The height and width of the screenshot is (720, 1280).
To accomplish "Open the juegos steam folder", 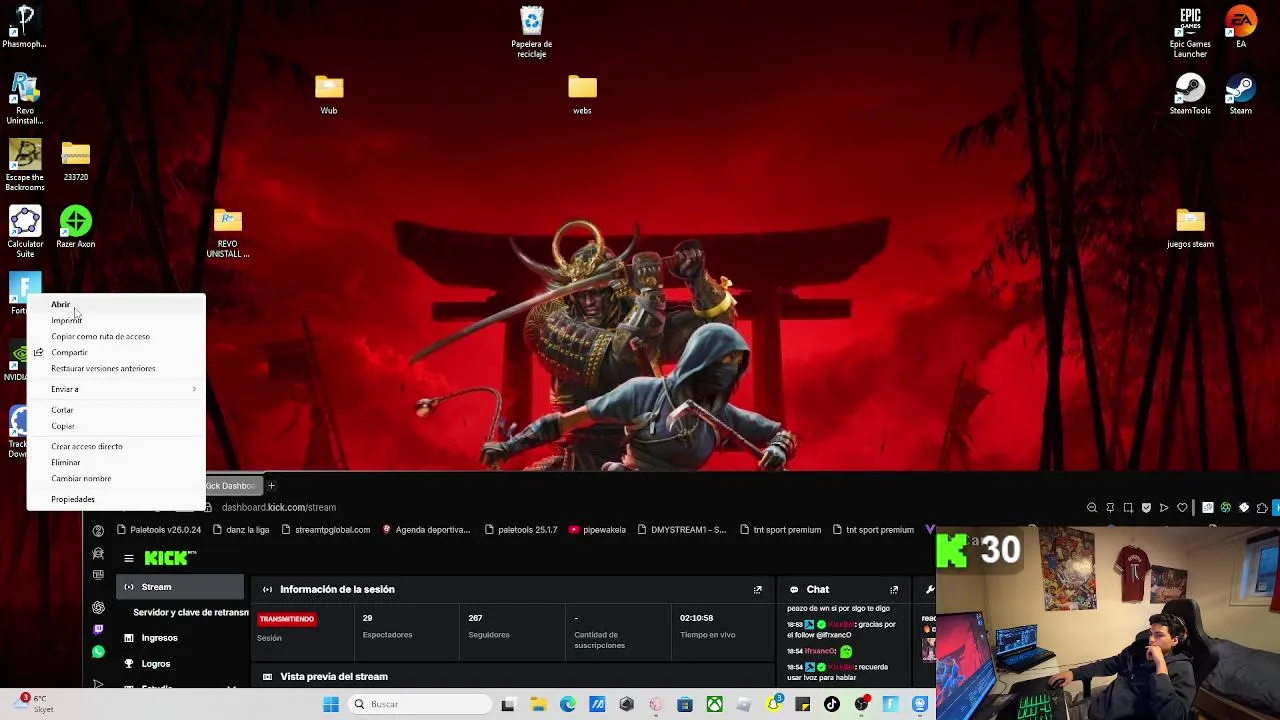I will [1190, 228].
